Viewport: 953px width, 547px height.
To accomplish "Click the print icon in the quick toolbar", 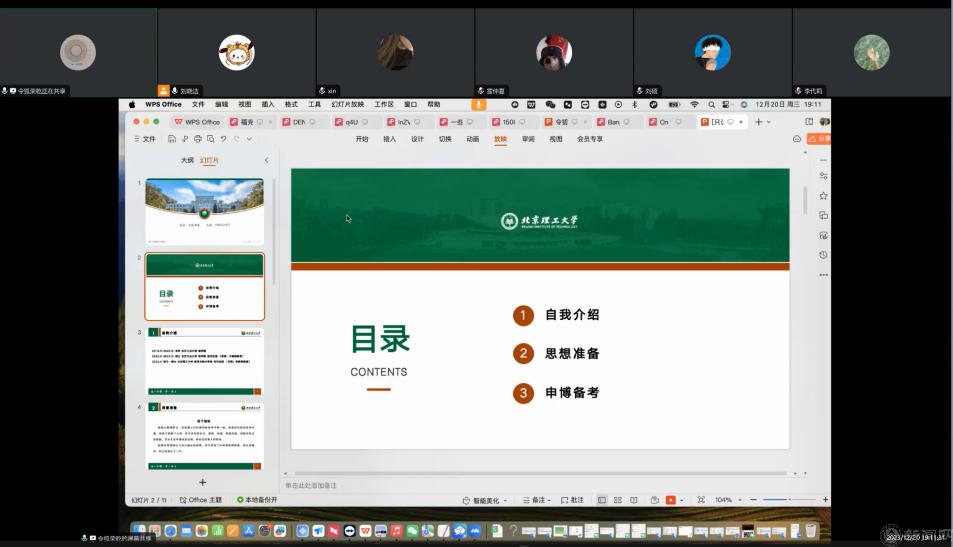I will [x=197, y=139].
